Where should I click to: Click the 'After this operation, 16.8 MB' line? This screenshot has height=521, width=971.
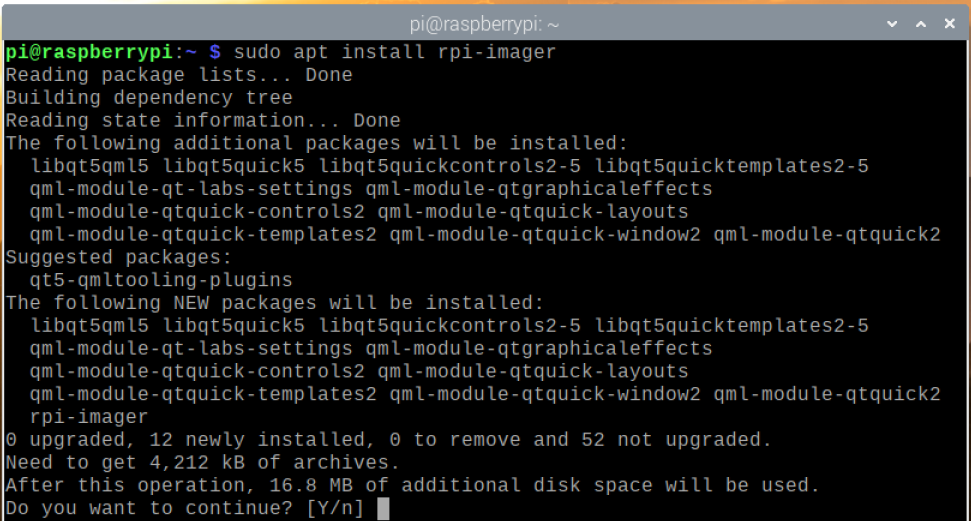412,486
